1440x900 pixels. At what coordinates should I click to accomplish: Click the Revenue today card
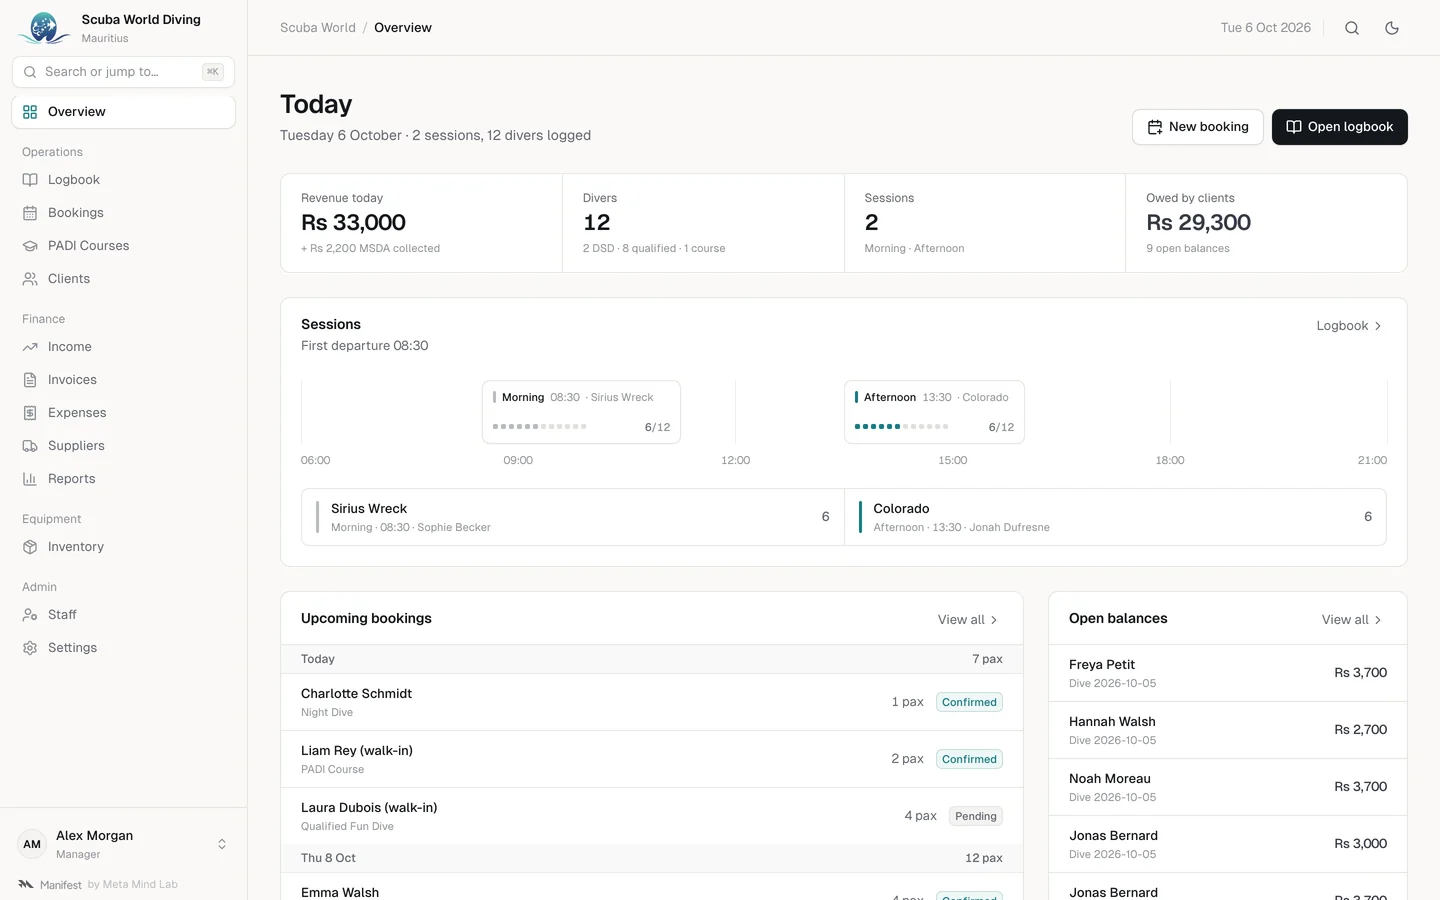[421, 223]
